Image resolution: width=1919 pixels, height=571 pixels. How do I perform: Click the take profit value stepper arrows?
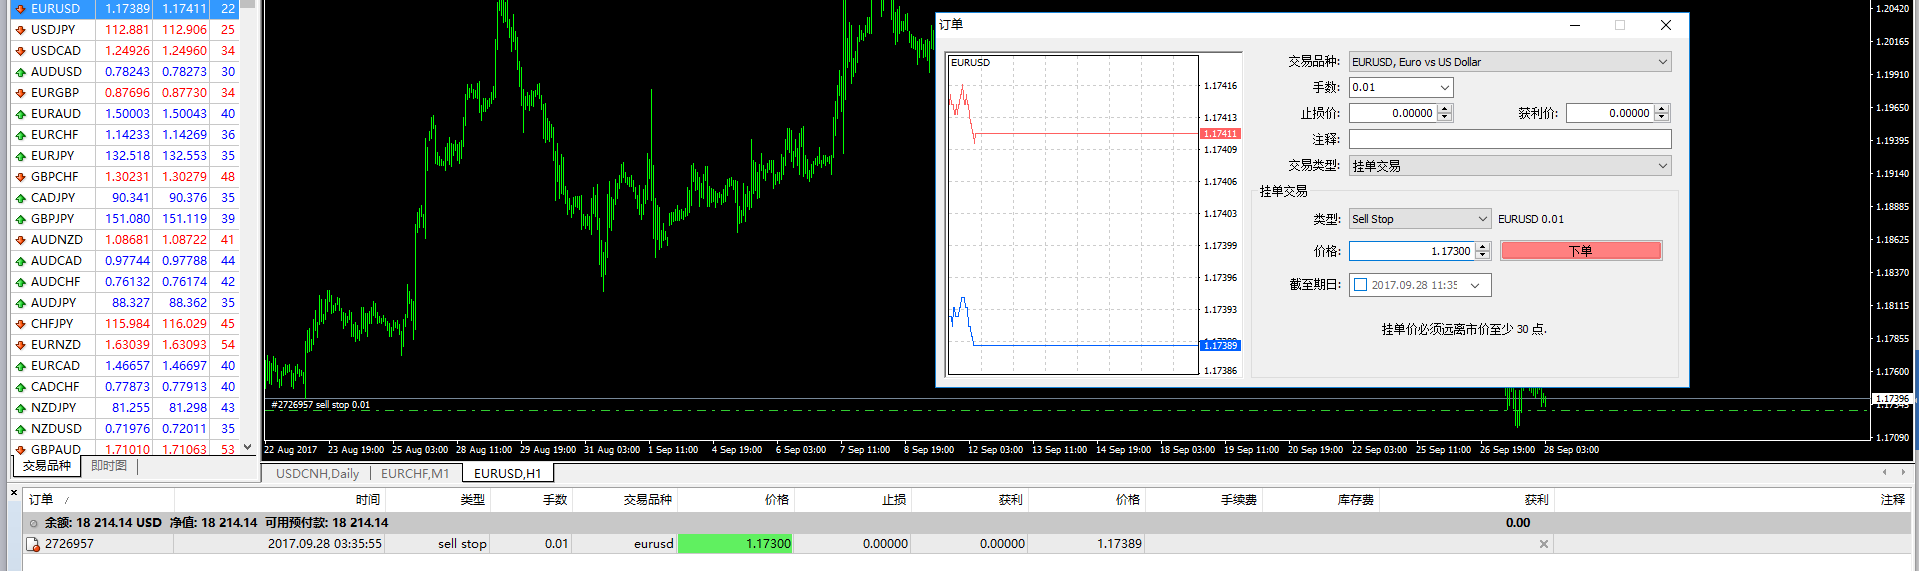click(1661, 114)
